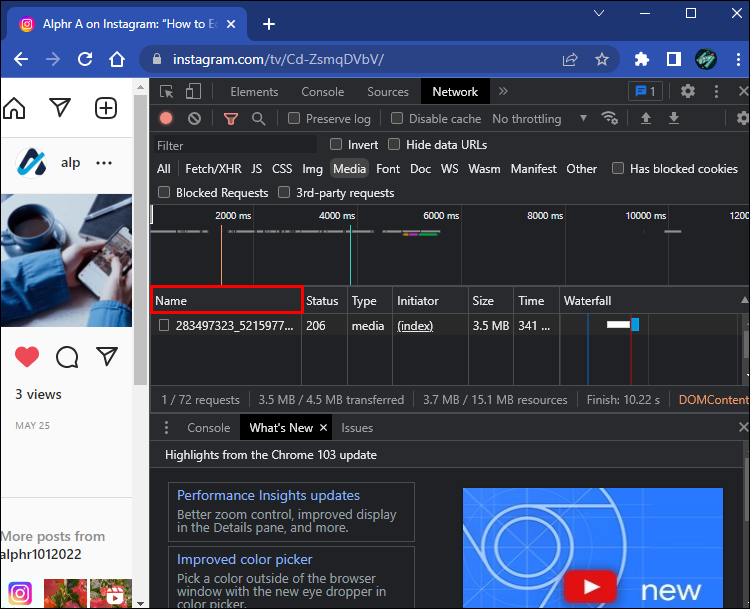Image resolution: width=750 pixels, height=609 pixels.
Task: Click the clear network log icon
Action: point(194,118)
